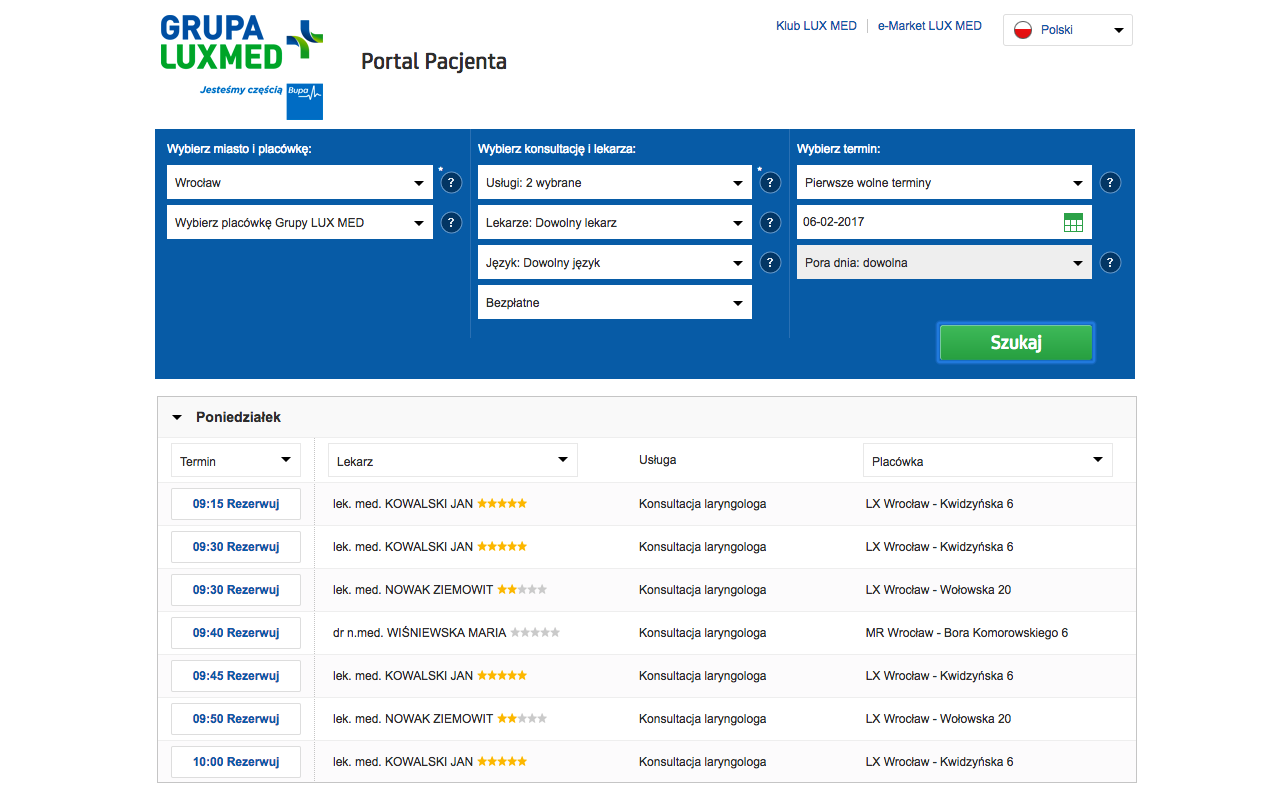Reserve the 10:00 appointment
The width and height of the screenshot is (1280, 800).
pyautogui.click(x=236, y=762)
